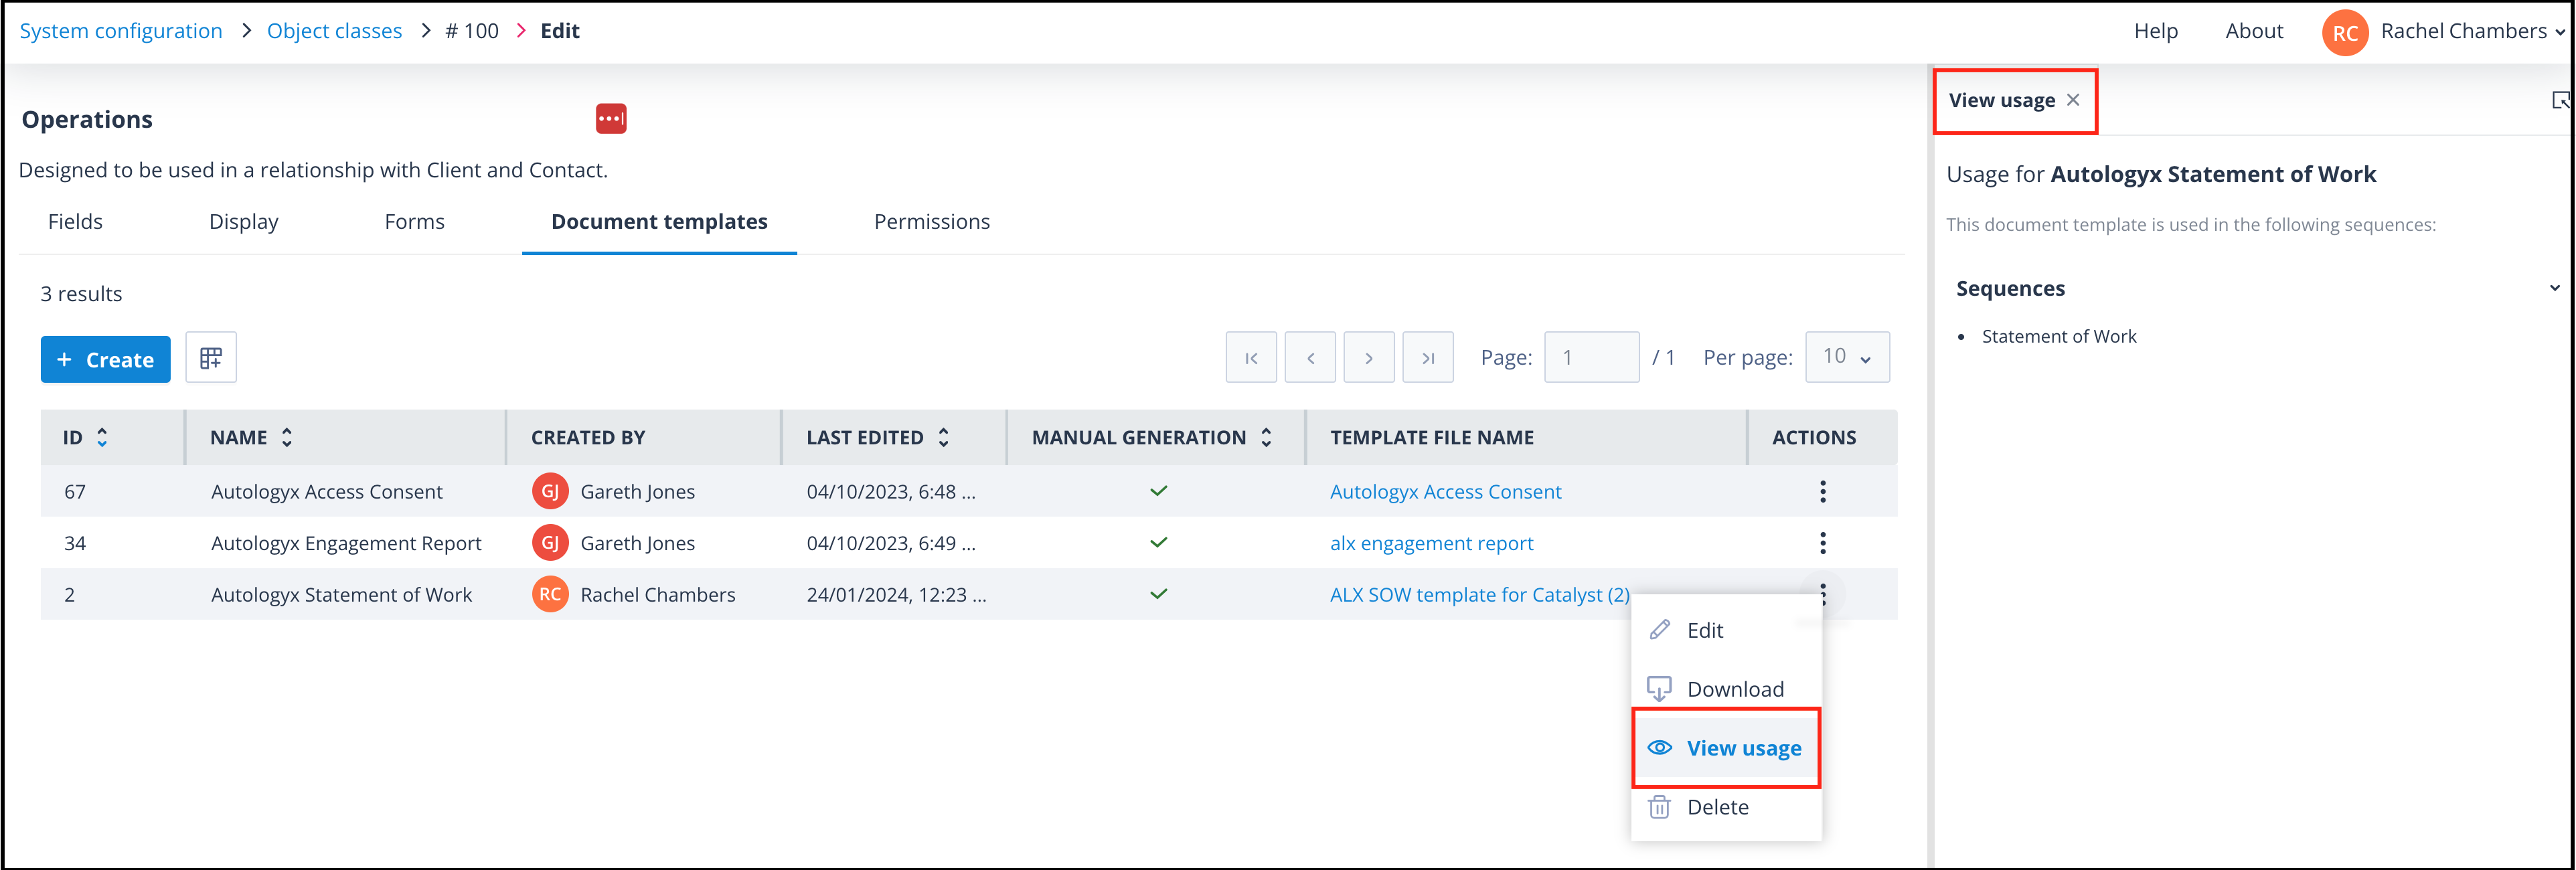Click the manual generation checkmark for Access Consent
Viewport: 2576px width, 870px height.
tap(1158, 491)
